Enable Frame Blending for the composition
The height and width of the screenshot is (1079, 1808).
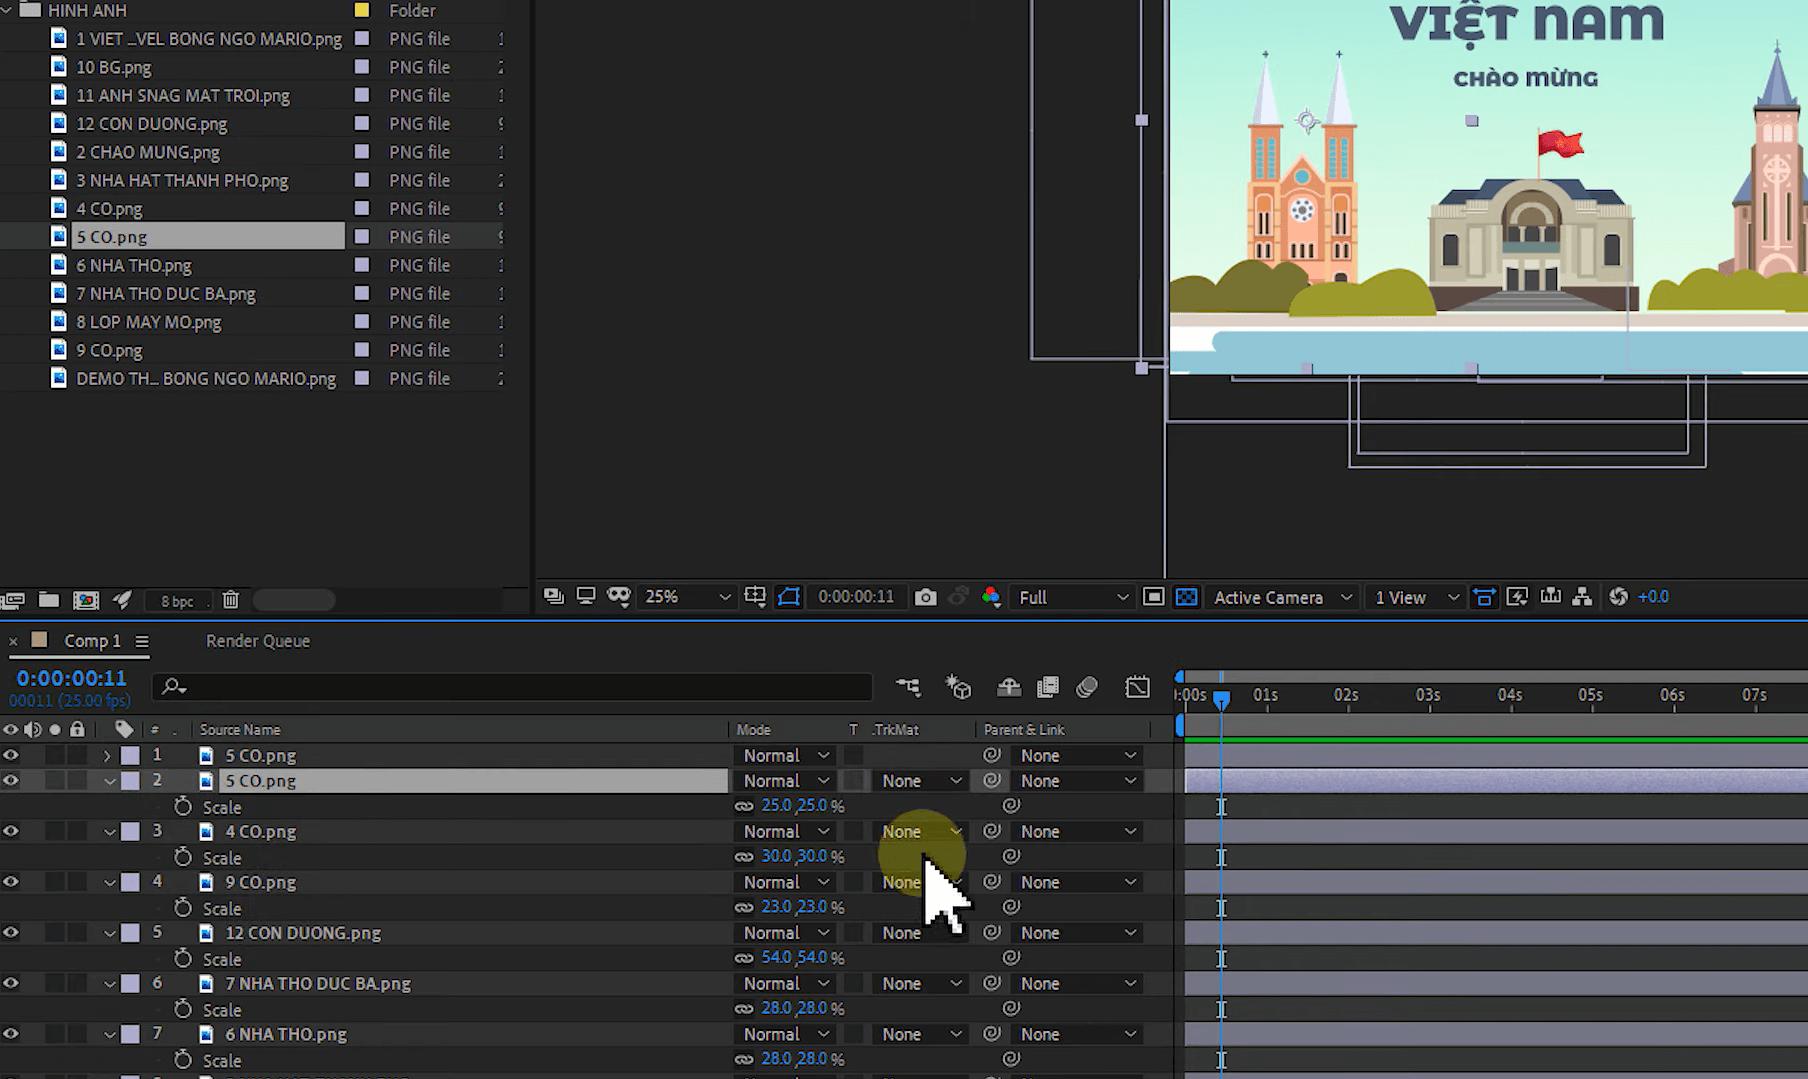[1048, 688]
